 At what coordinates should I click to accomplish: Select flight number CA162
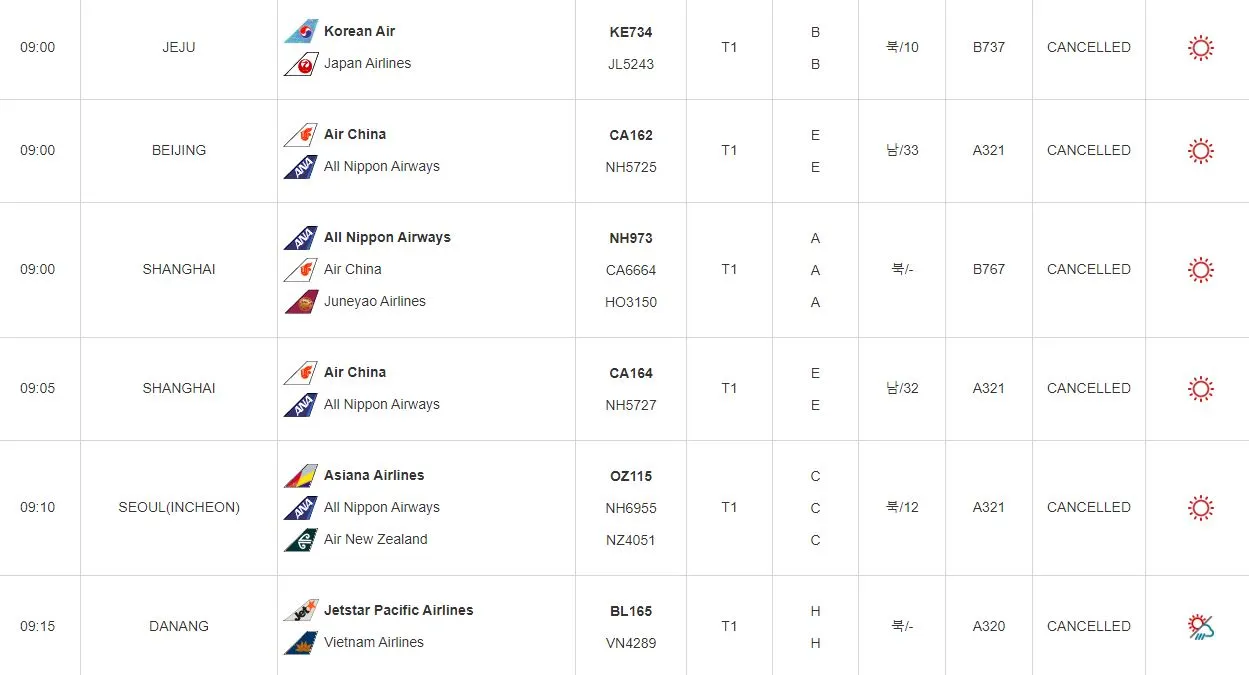coord(630,136)
